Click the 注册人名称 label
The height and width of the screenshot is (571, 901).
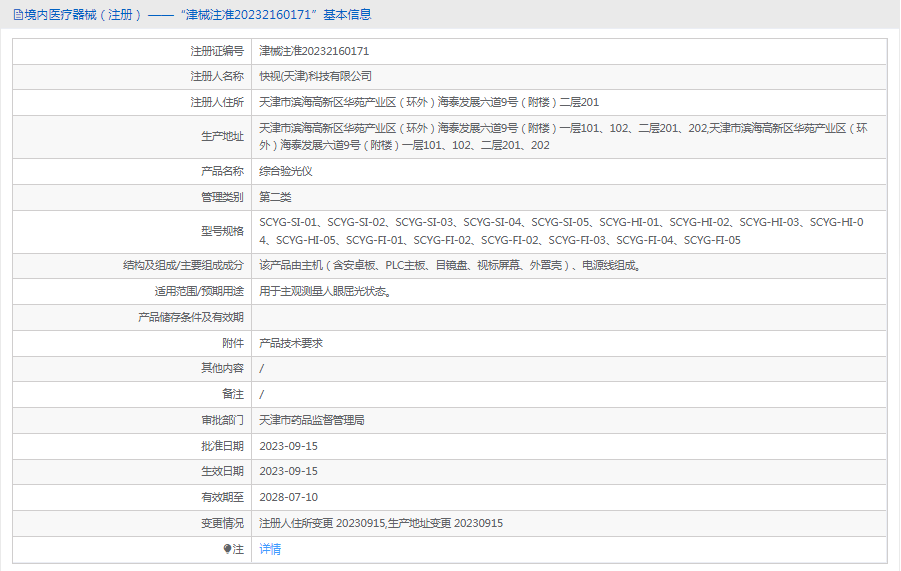point(217,76)
